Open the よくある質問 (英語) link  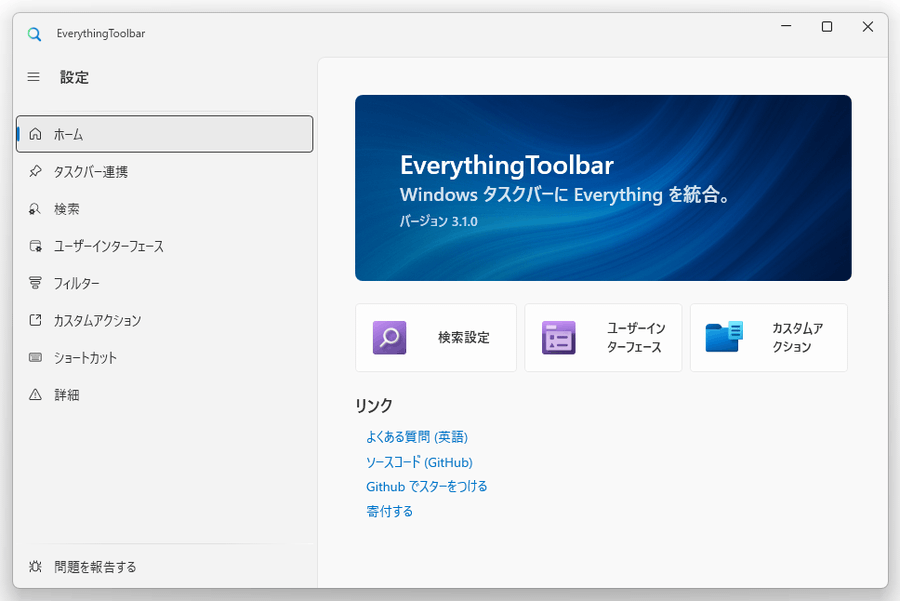click(417, 437)
